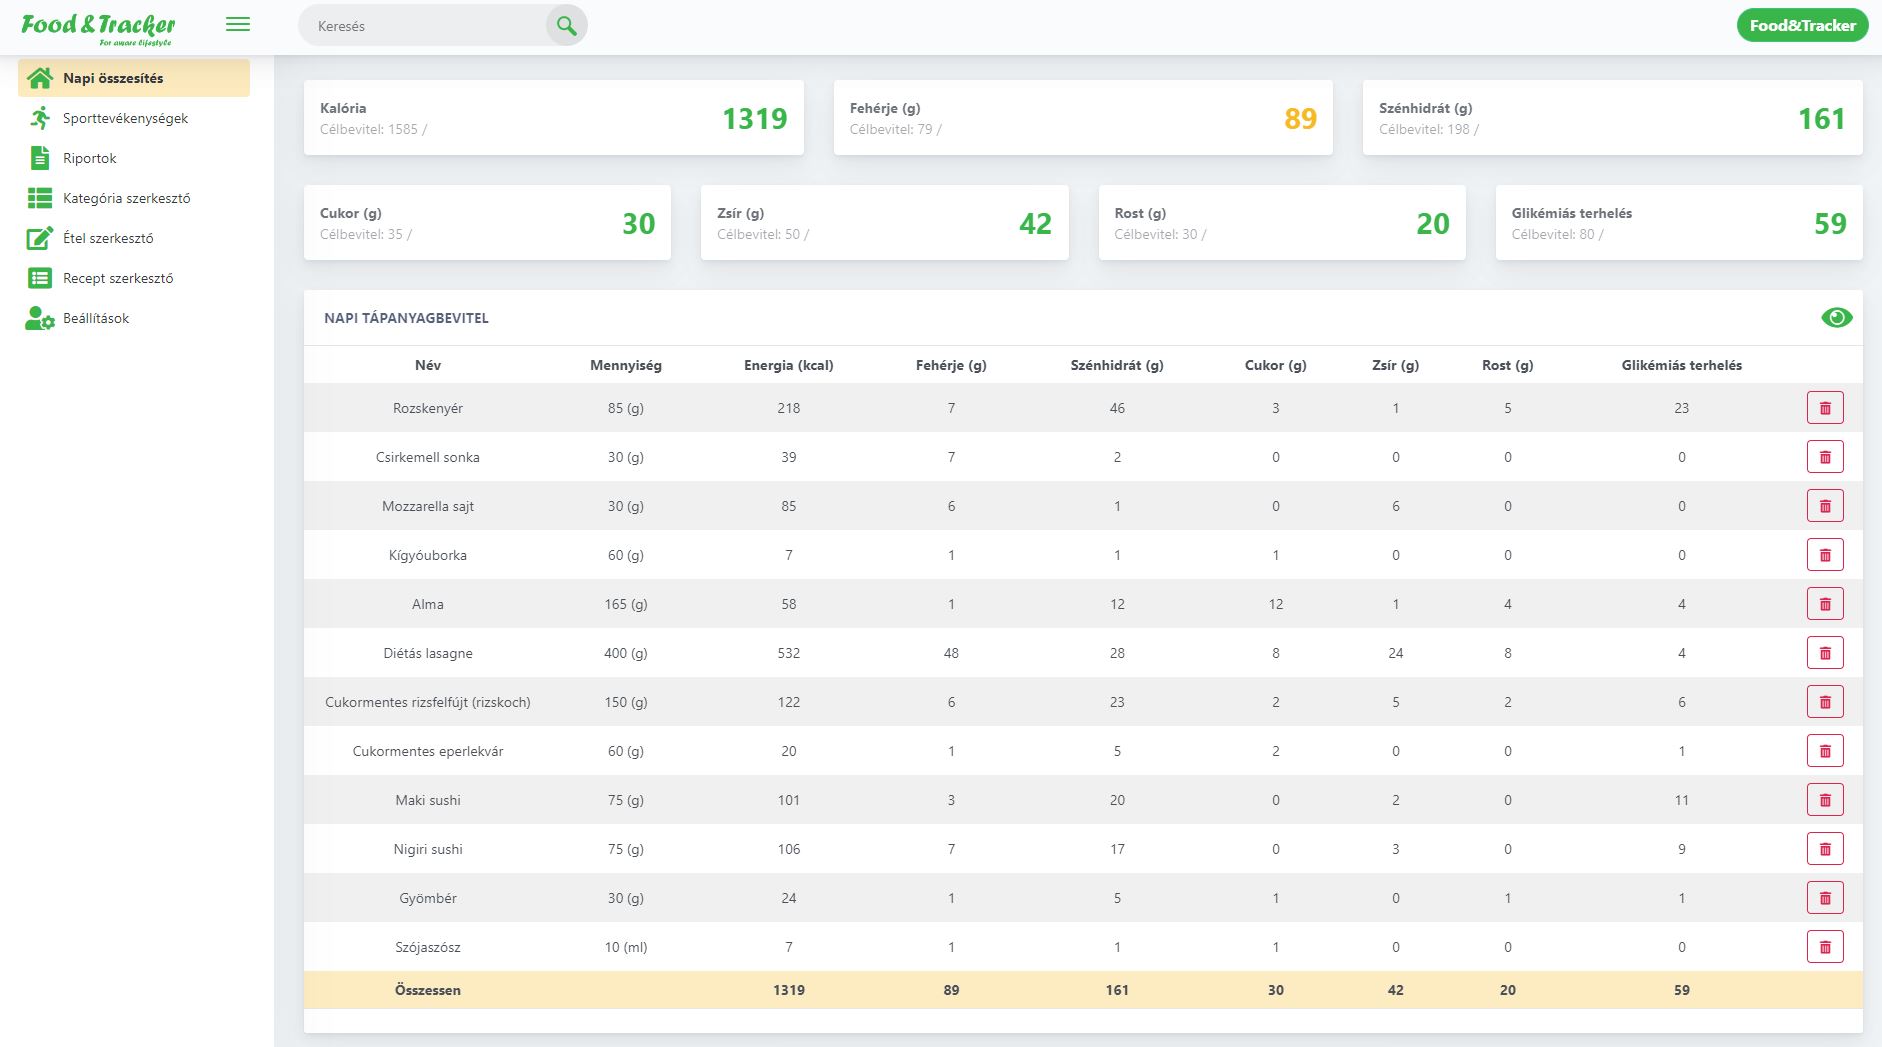Click the Fehérje (g) summary card
Viewport: 1882px width, 1047px height.
[x=1083, y=118]
